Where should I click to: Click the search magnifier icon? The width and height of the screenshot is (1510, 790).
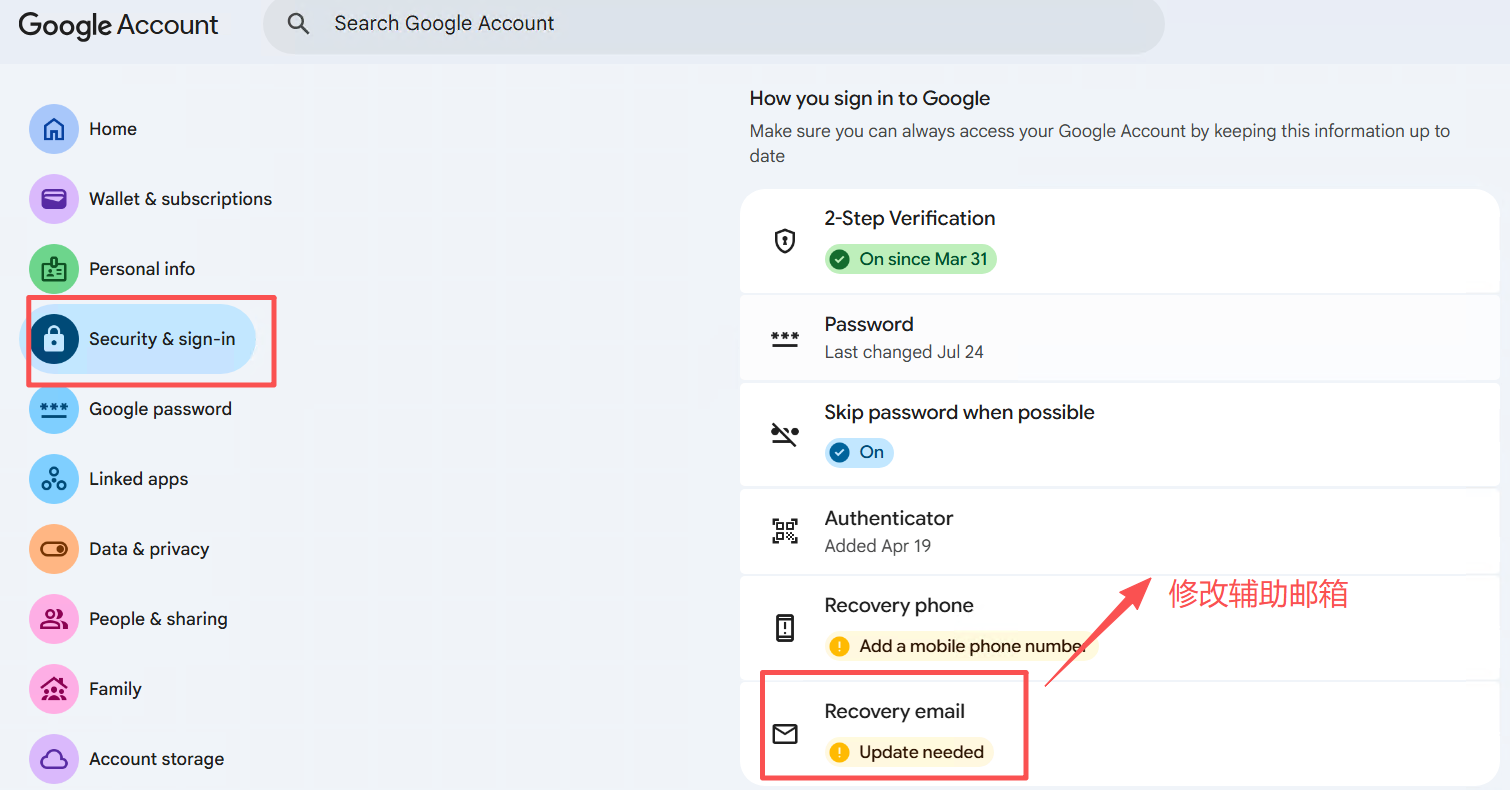(x=298, y=23)
